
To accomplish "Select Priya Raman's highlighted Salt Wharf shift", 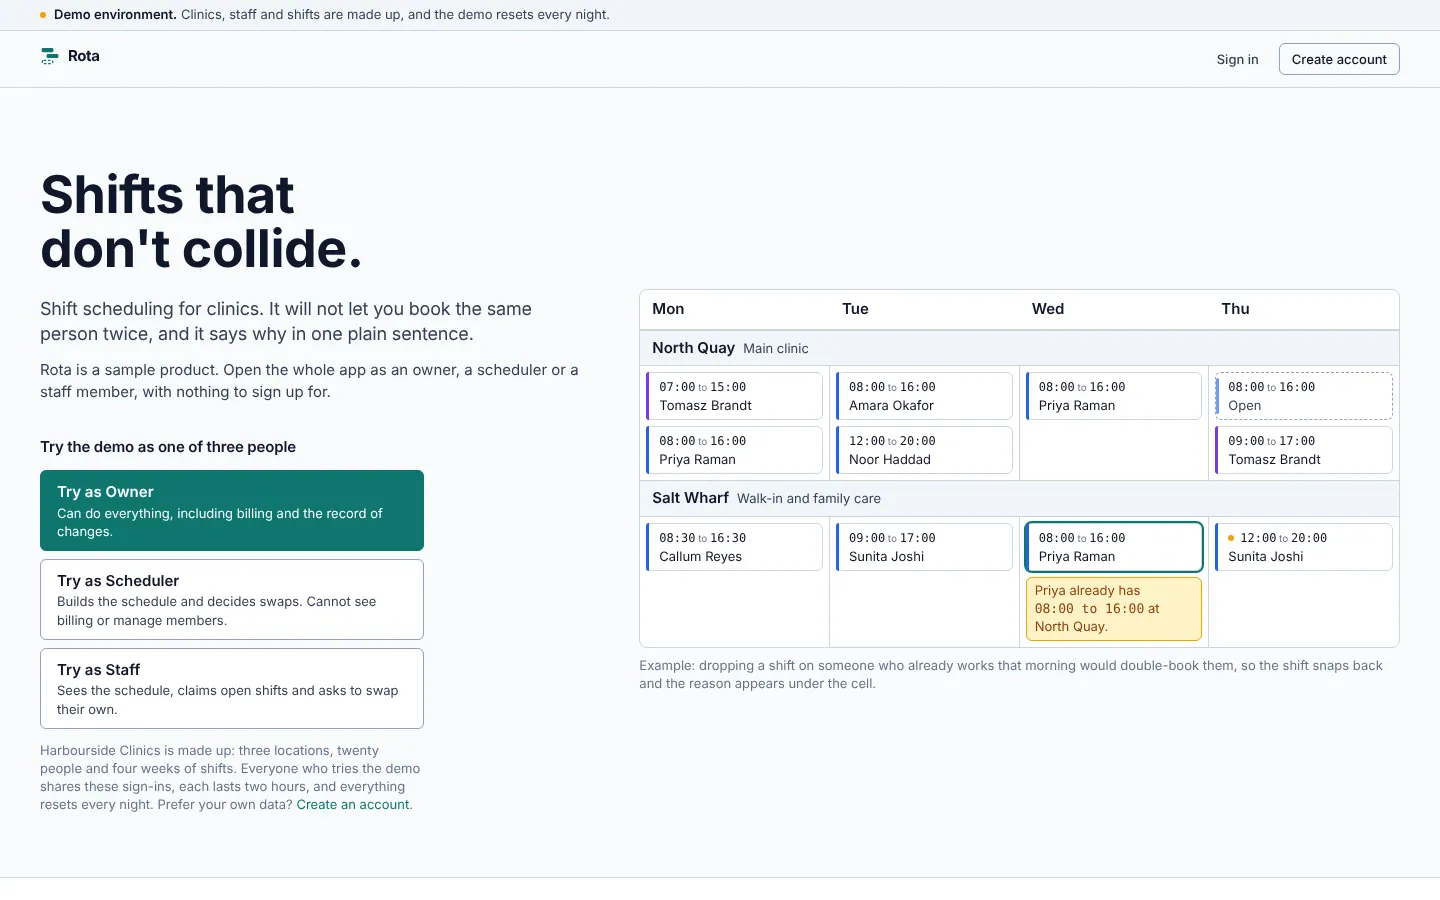I will click(x=1114, y=547).
